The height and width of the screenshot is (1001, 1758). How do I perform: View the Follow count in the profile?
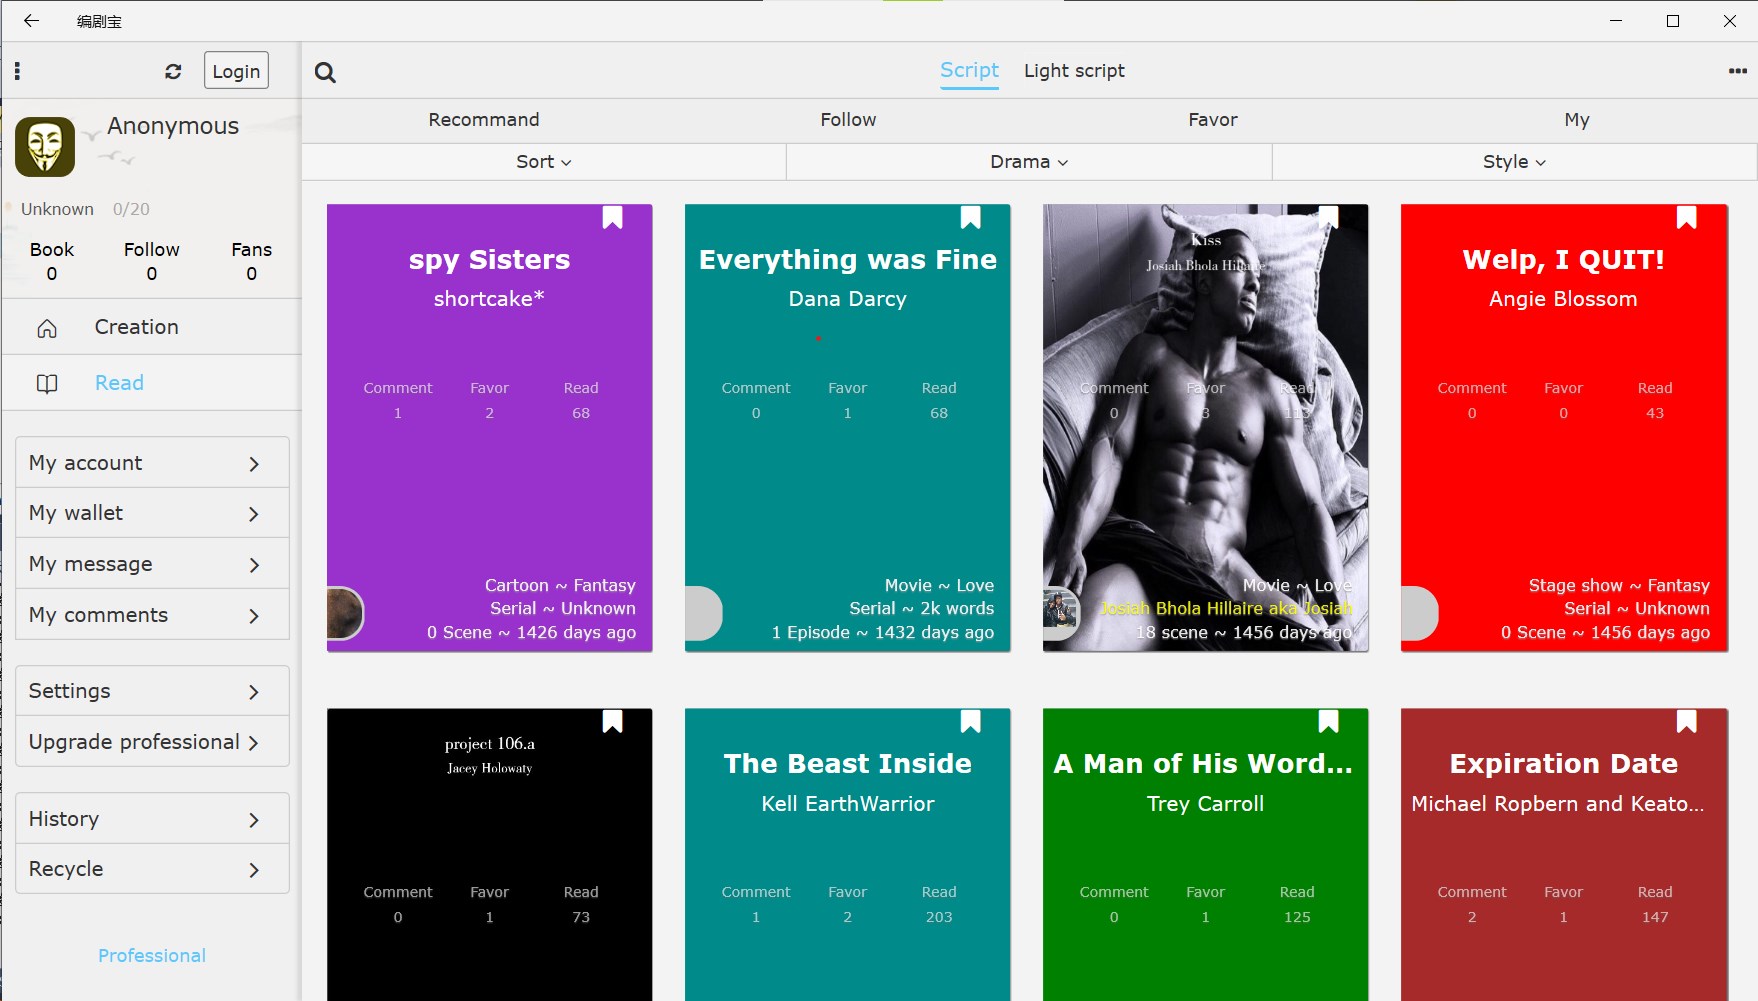pos(152,261)
